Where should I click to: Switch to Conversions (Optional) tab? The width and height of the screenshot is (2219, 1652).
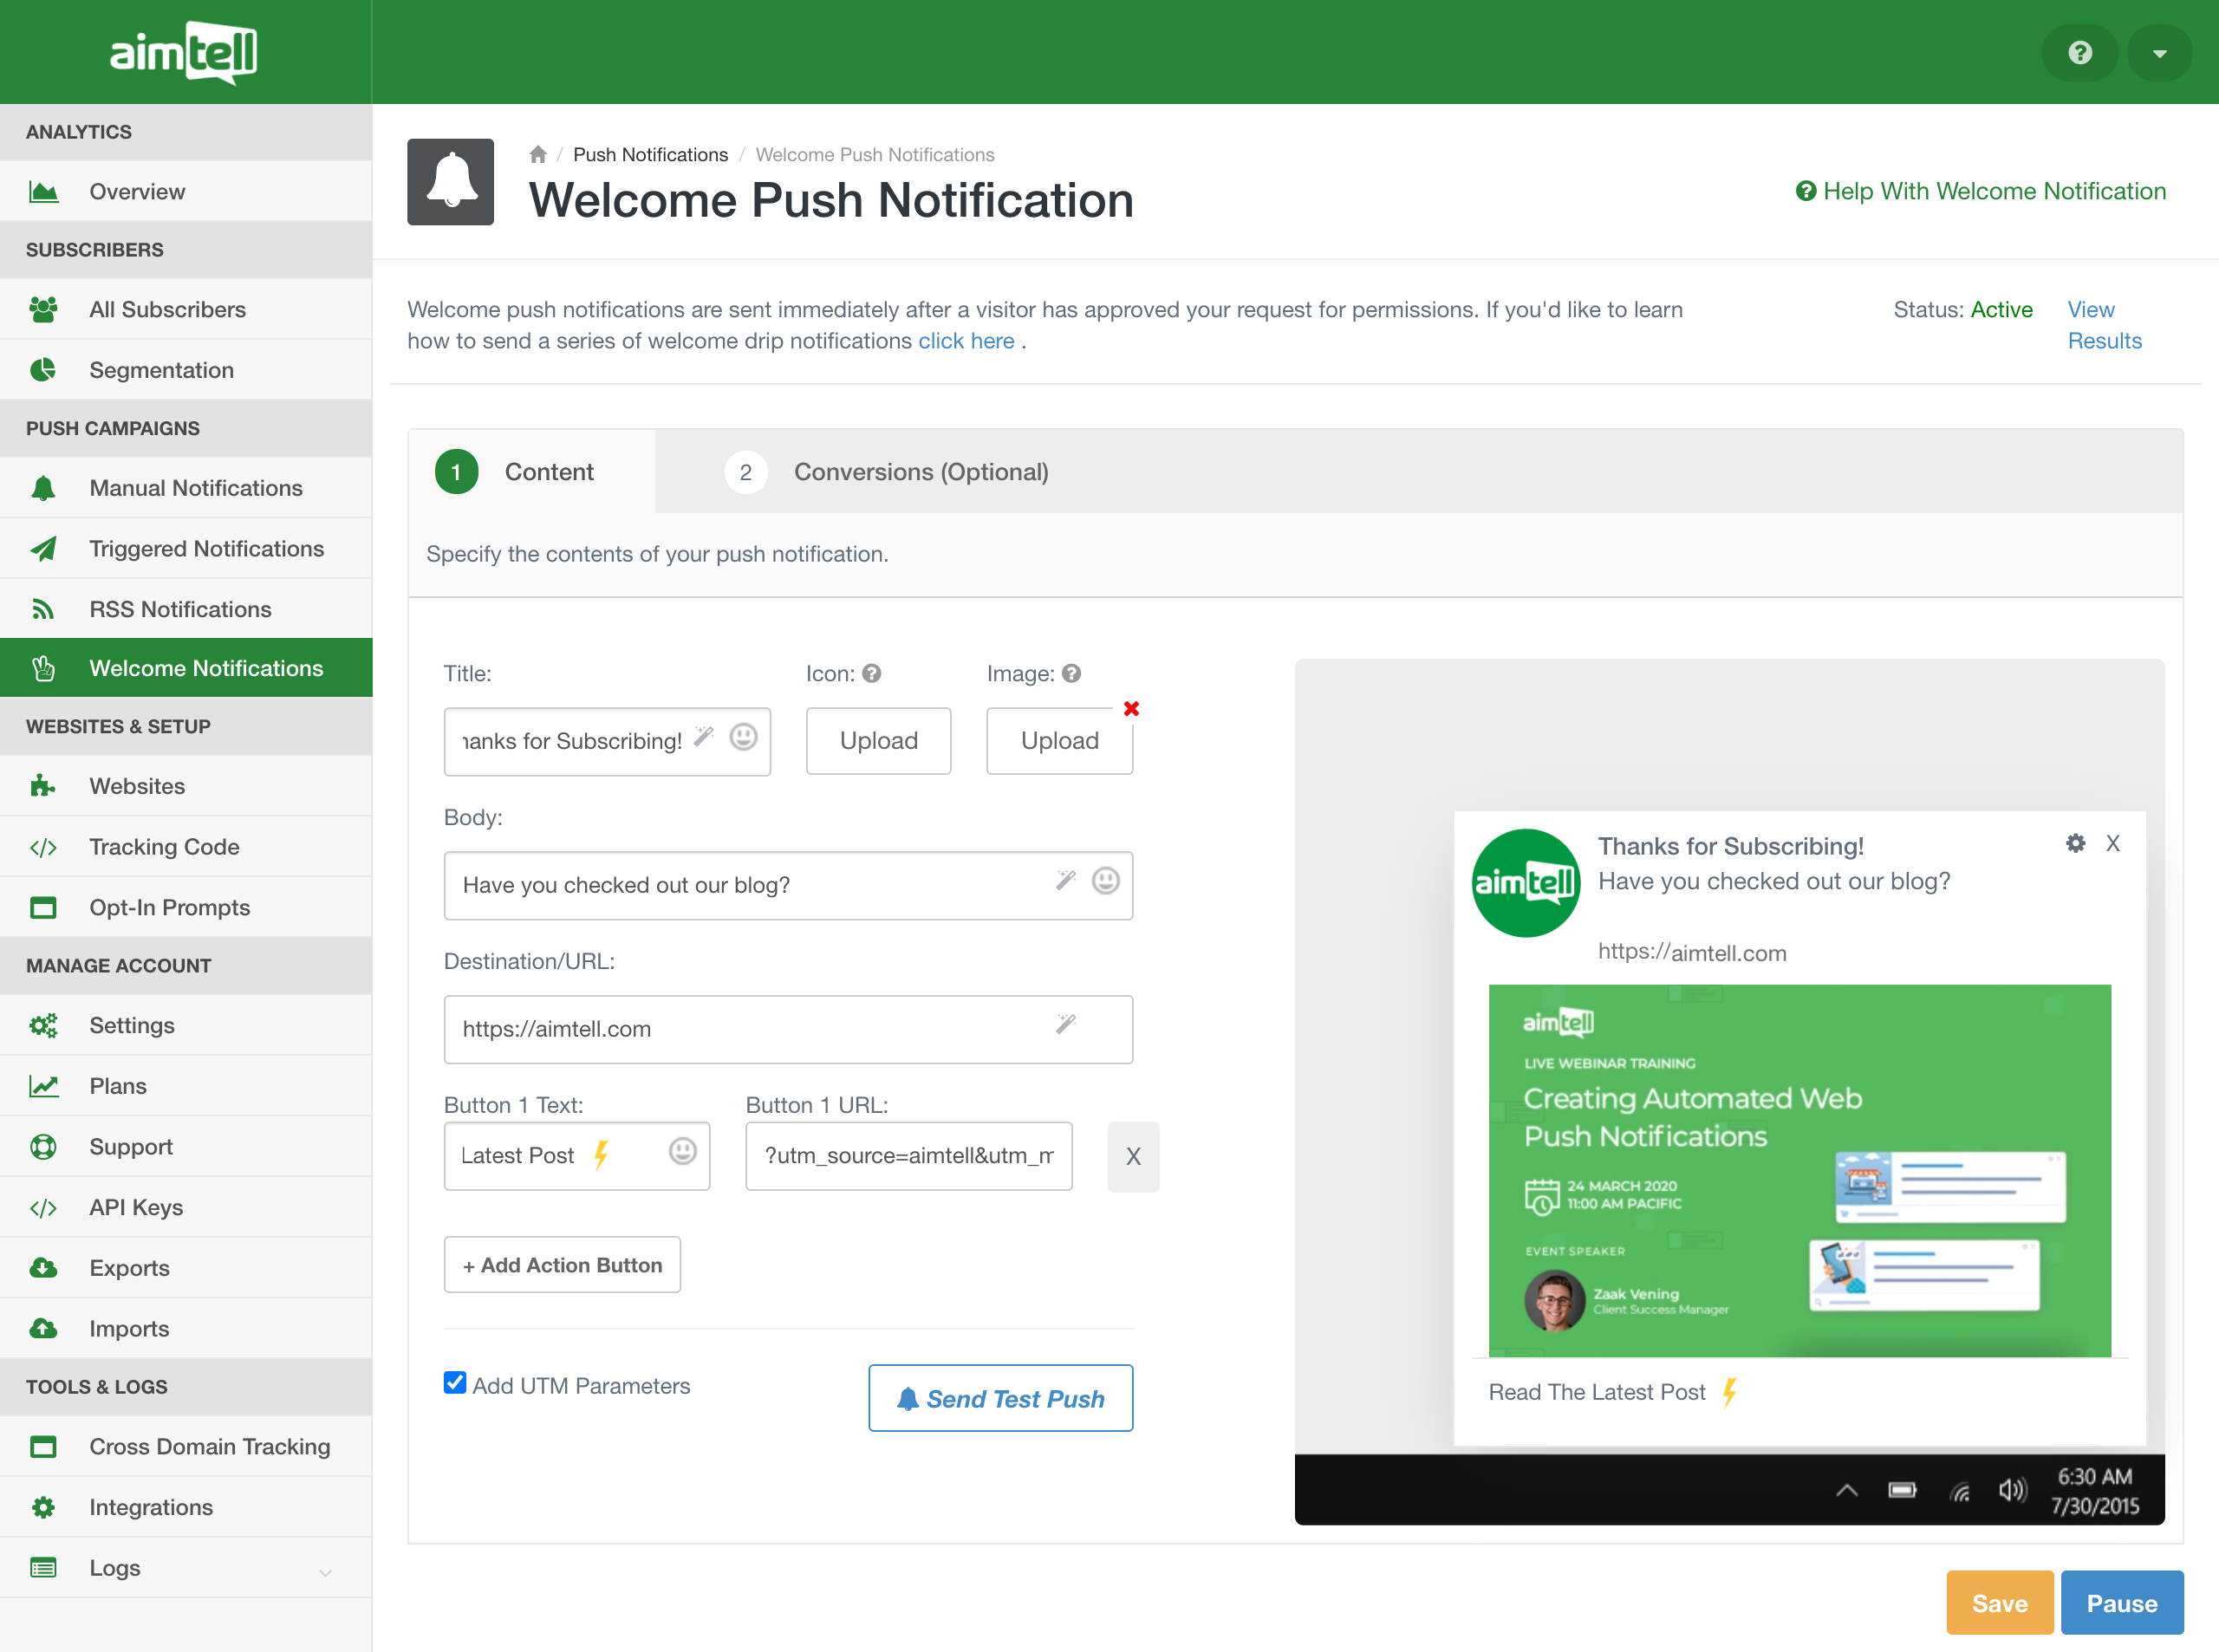point(920,472)
